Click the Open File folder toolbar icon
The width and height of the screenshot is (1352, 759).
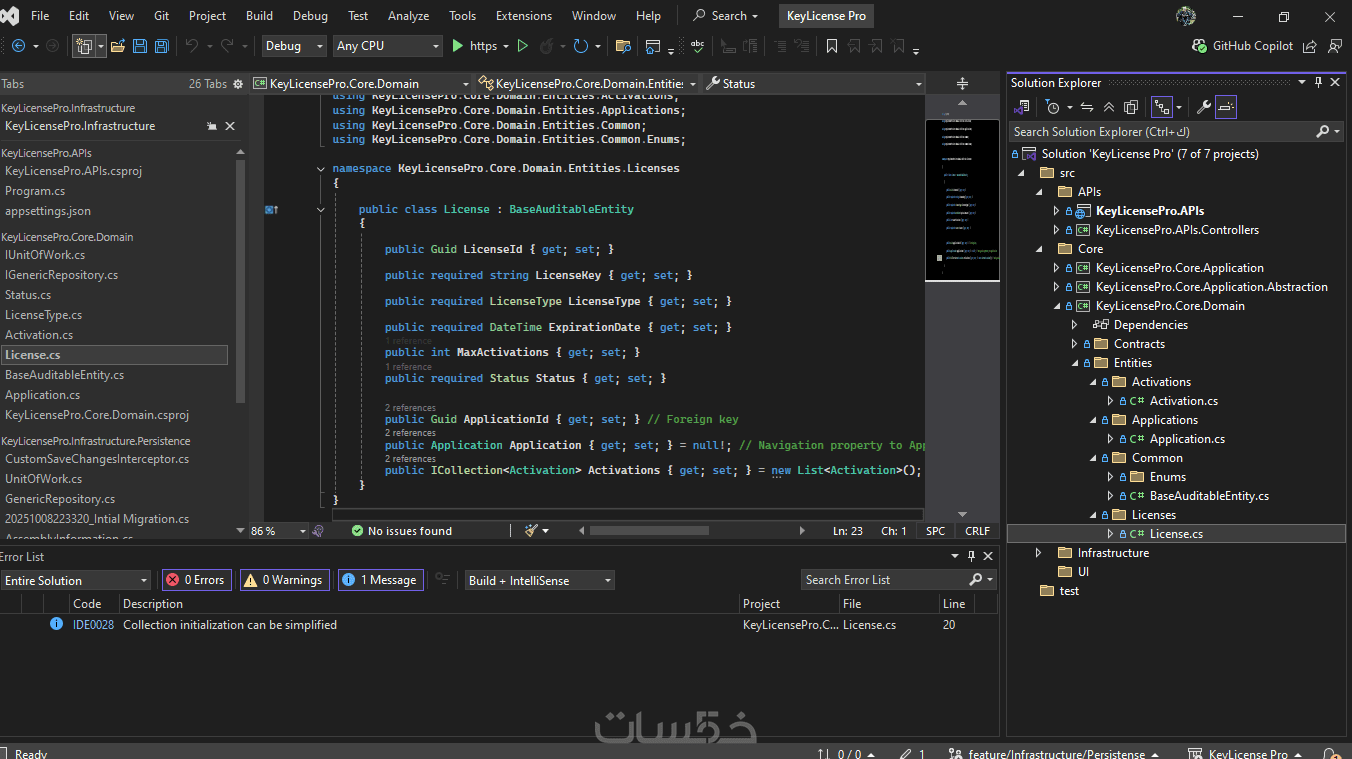[x=118, y=46]
